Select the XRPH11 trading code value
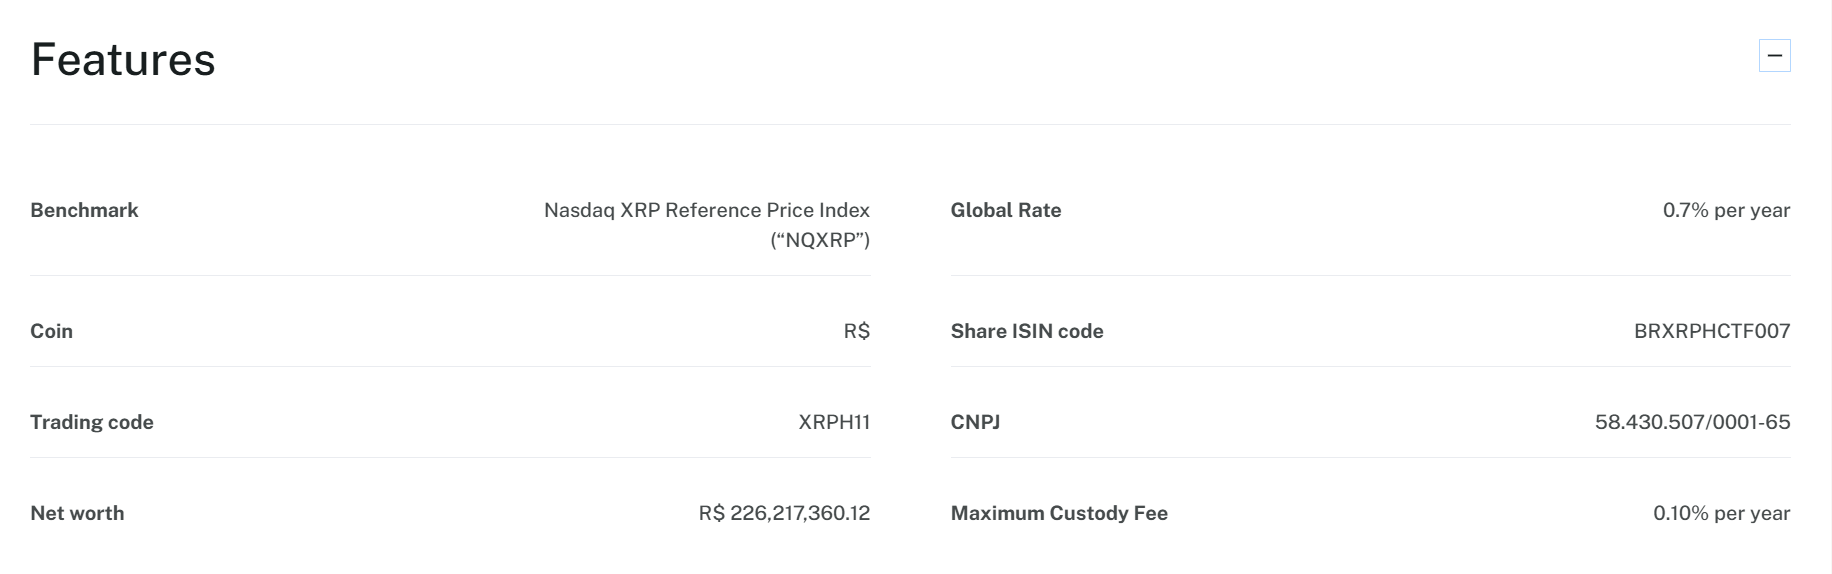The width and height of the screenshot is (1832, 574). [x=834, y=422]
